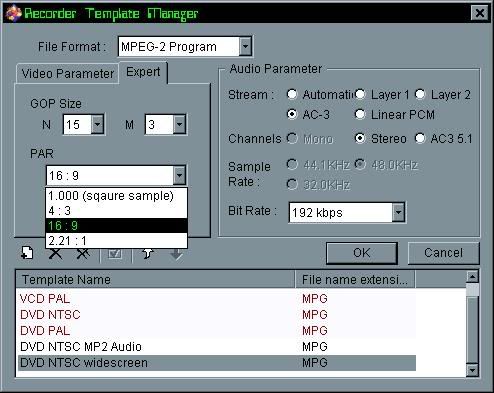Select the Automatic stream radio button

click(292, 94)
